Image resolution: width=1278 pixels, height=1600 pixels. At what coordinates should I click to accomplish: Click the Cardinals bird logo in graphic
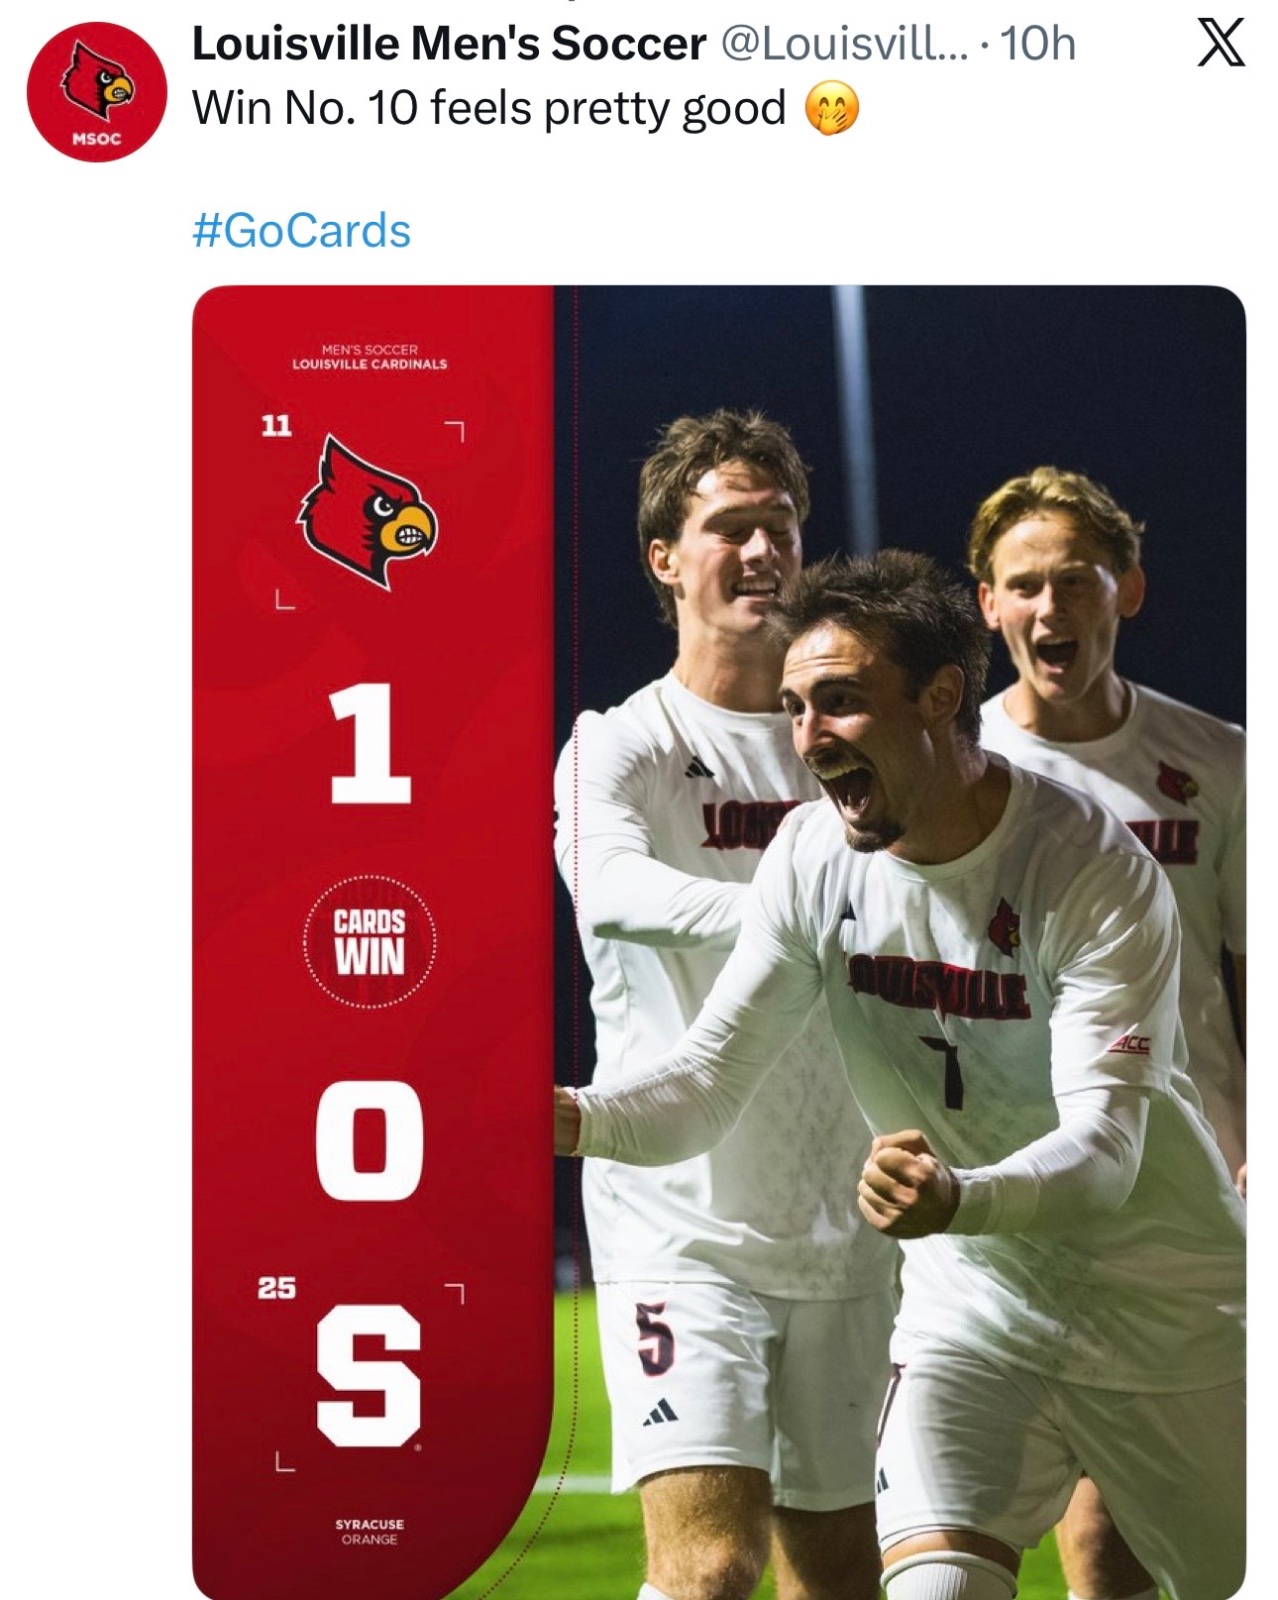(x=367, y=511)
